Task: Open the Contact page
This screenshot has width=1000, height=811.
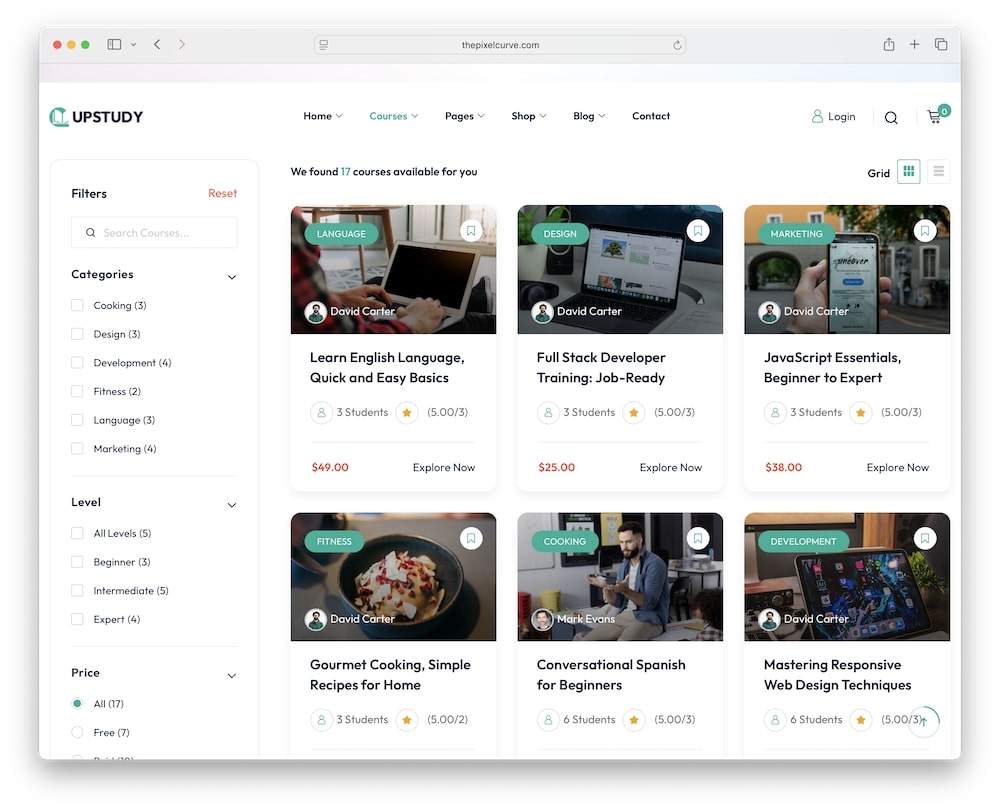Action: click(x=651, y=116)
